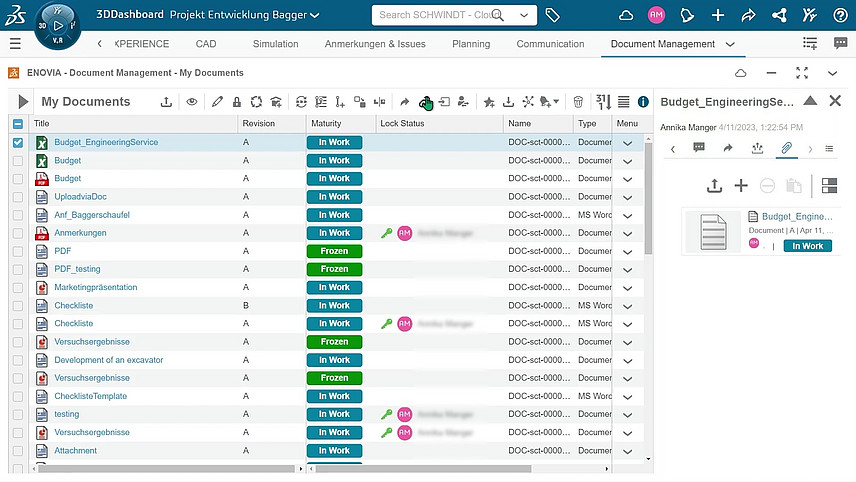Open the Communication tab
Image resolution: width=856 pixels, height=482 pixels.
[550, 44]
